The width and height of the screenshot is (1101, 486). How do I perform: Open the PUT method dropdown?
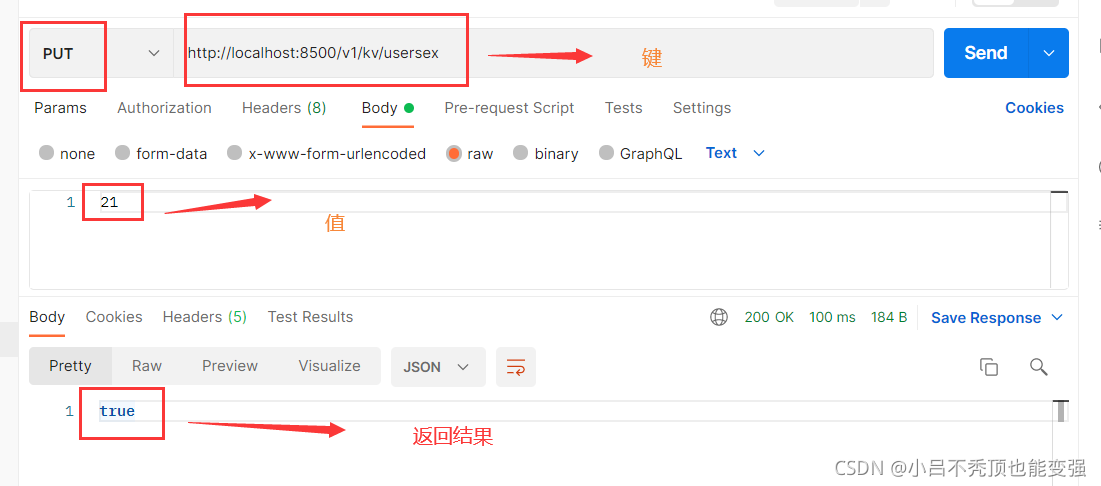(x=101, y=53)
